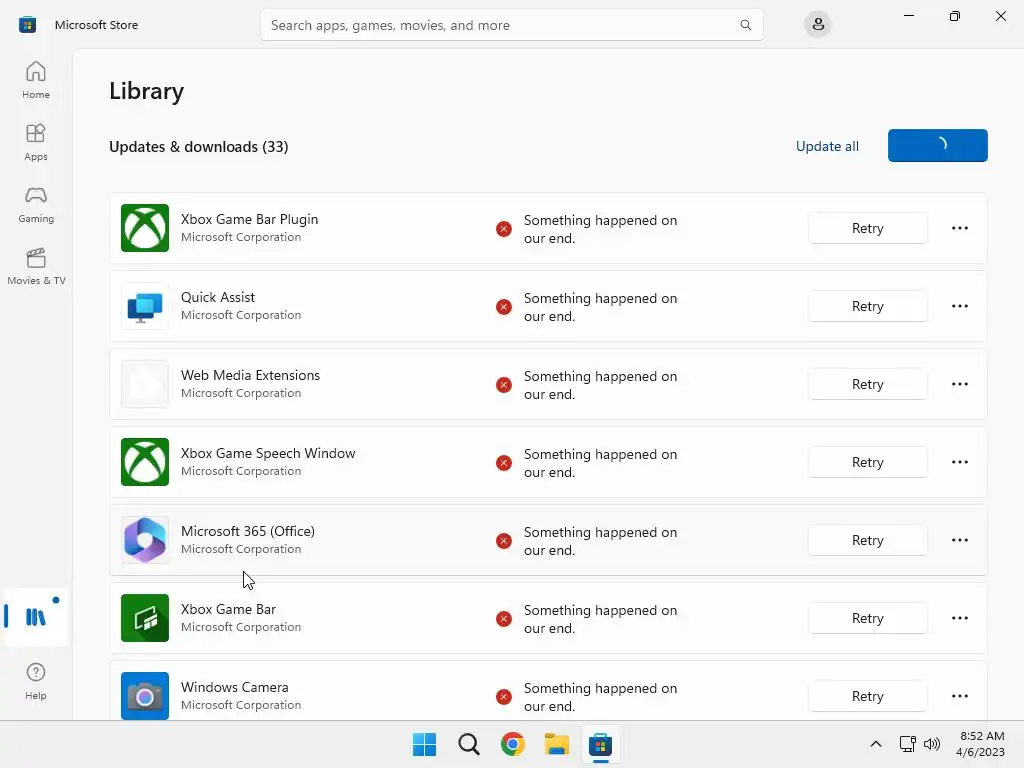Image resolution: width=1024 pixels, height=768 pixels.
Task: Open the user account profile icon
Action: tap(818, 25)
